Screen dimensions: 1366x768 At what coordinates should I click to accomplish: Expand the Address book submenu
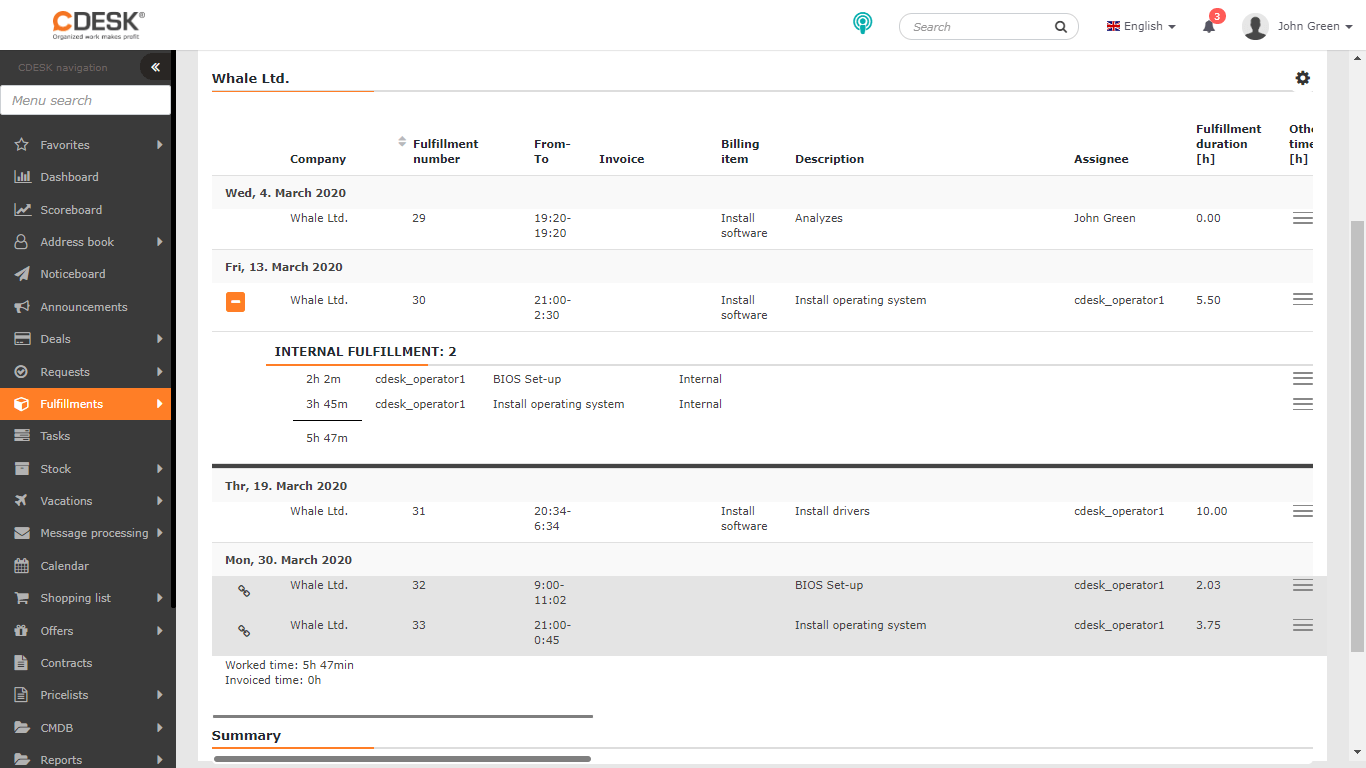point(160,242)
